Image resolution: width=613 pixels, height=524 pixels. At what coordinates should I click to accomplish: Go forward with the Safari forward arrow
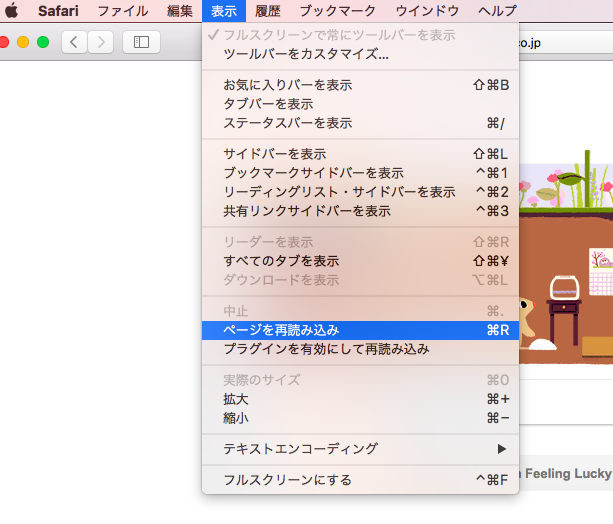101,42
